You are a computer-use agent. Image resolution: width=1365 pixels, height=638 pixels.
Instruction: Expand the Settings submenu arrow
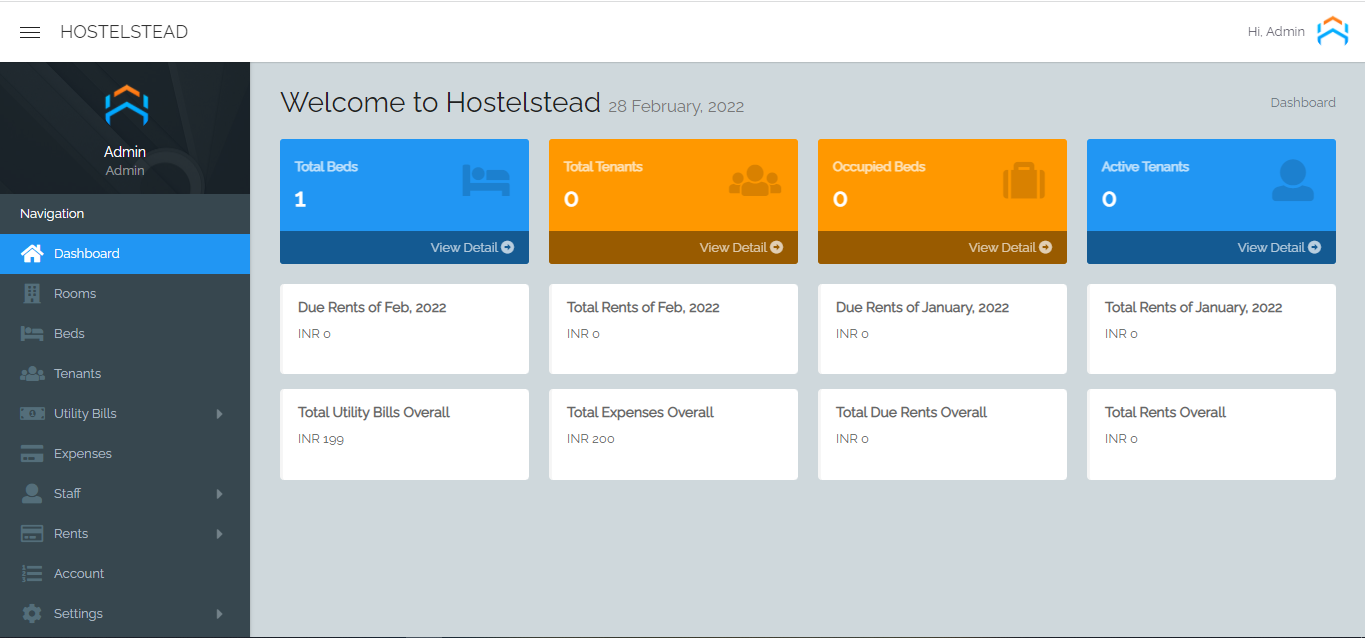click(220, 614)
